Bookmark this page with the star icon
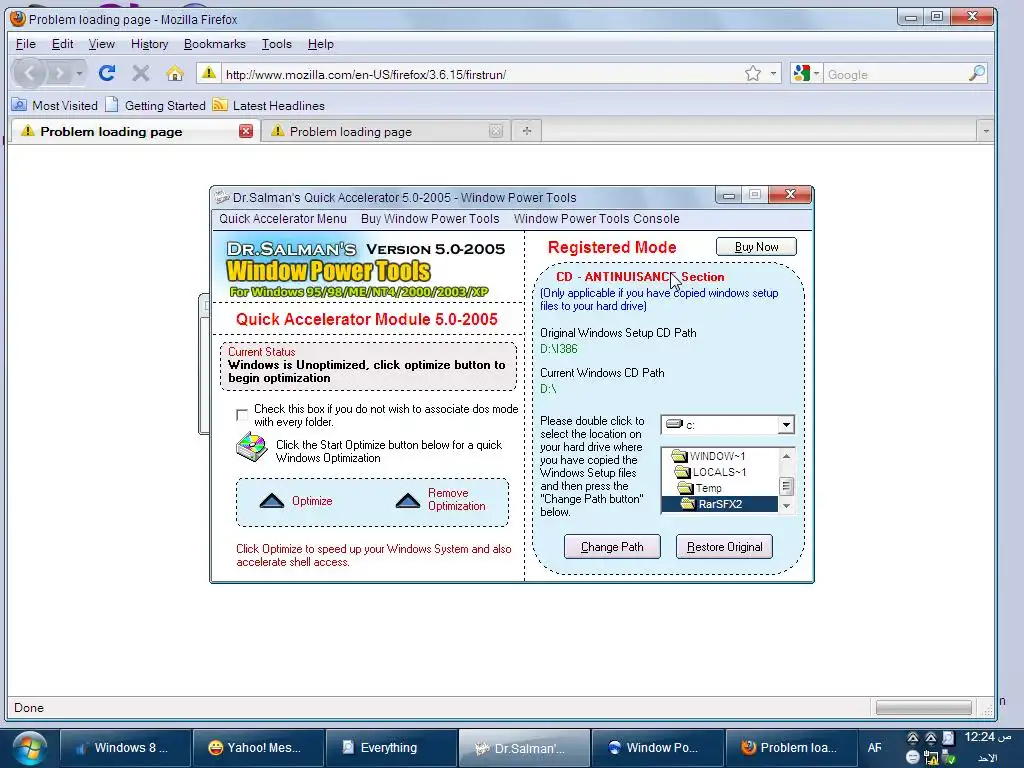 pos(753,73)
